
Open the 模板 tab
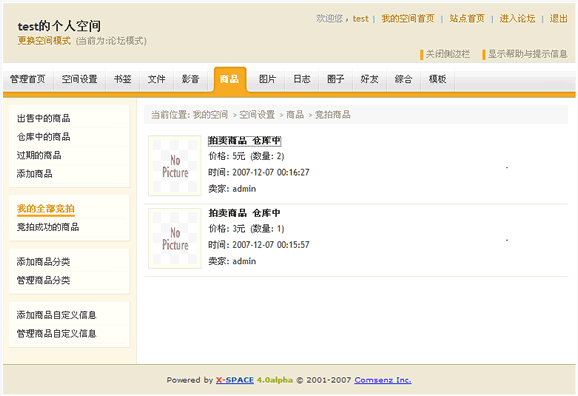438,79
